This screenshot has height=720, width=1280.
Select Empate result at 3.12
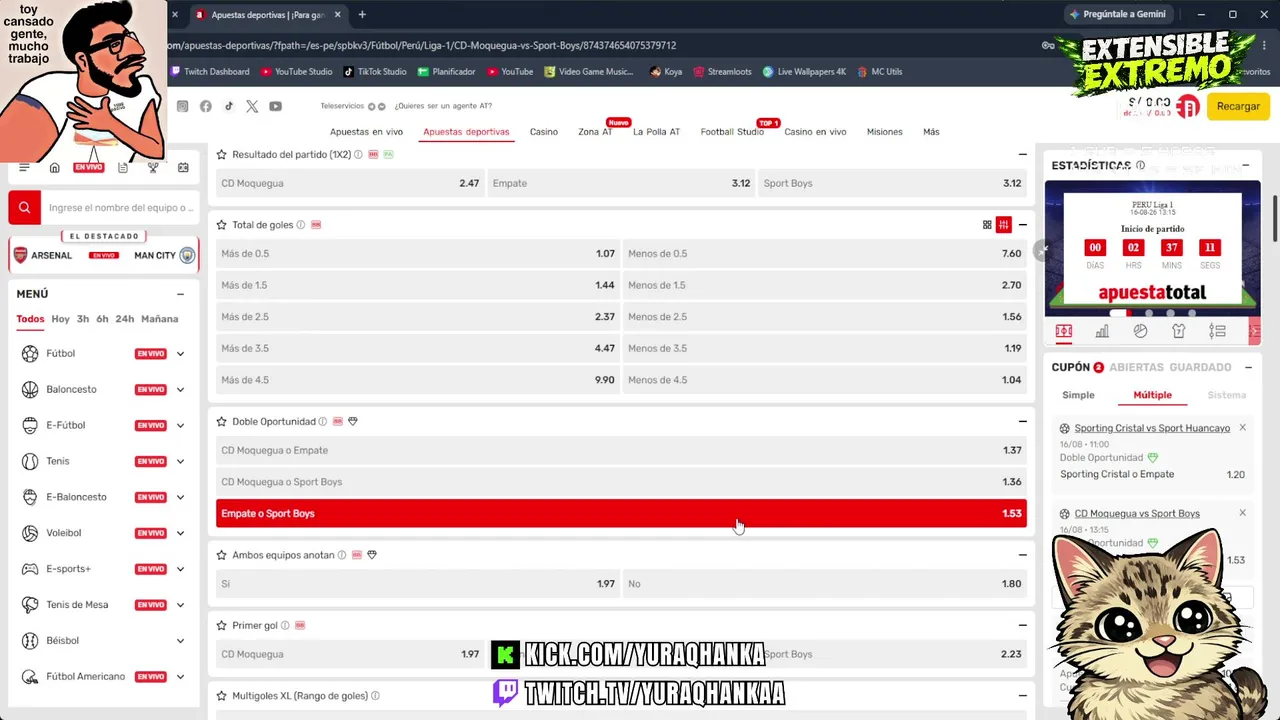point(621,183)
